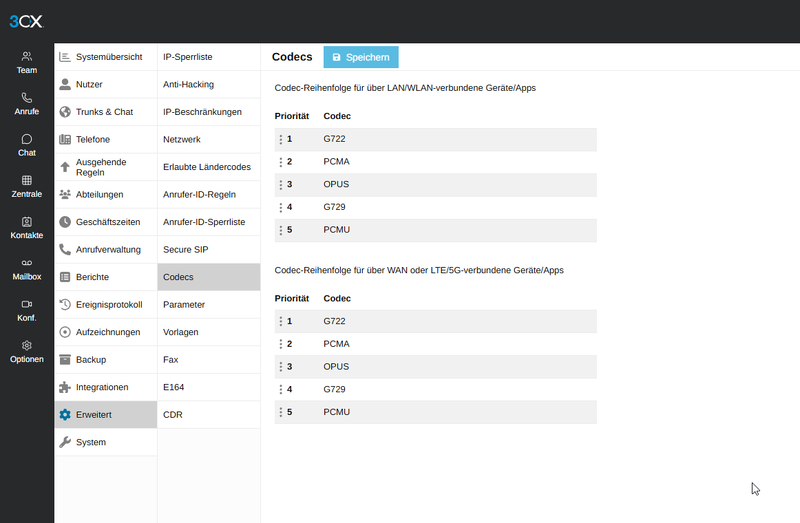Grab LAN G729 row drag handle
Image resolution: width=800 pixels, height=523 pixels.
tap(281, 208)
